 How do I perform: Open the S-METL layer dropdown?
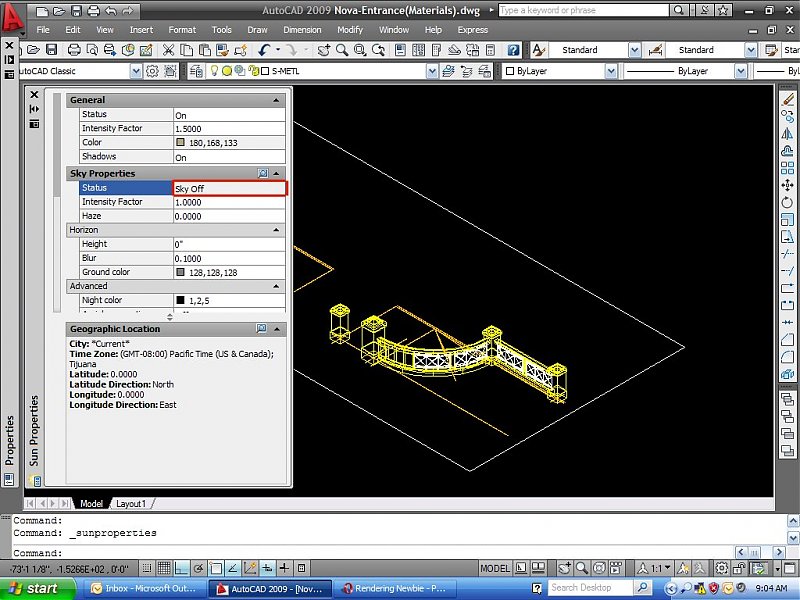(x=432, y=71)
